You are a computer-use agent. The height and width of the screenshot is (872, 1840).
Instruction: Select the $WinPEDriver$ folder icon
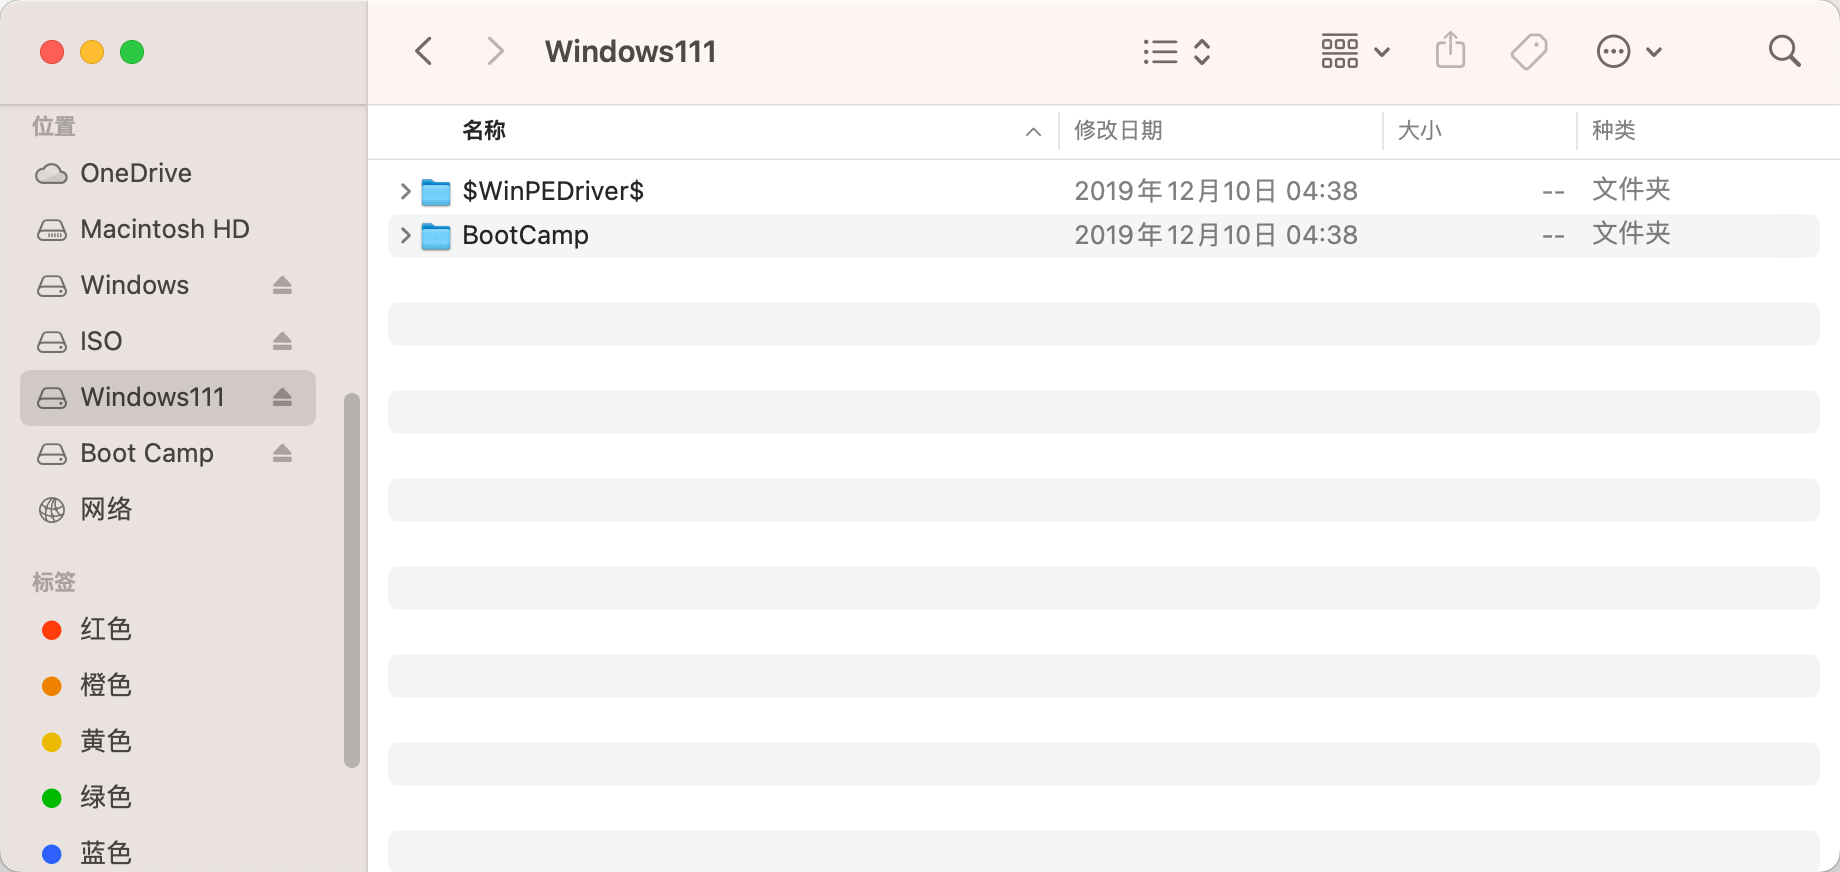tap(436, 191)
